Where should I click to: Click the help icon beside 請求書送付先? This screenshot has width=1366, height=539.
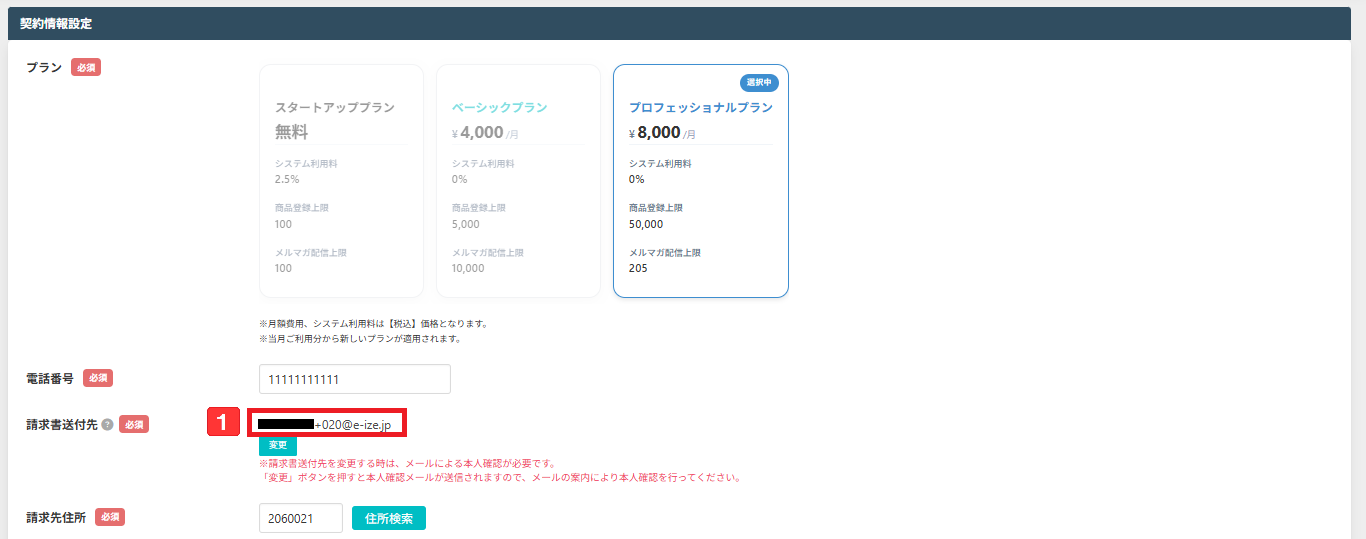coord(107,424)
